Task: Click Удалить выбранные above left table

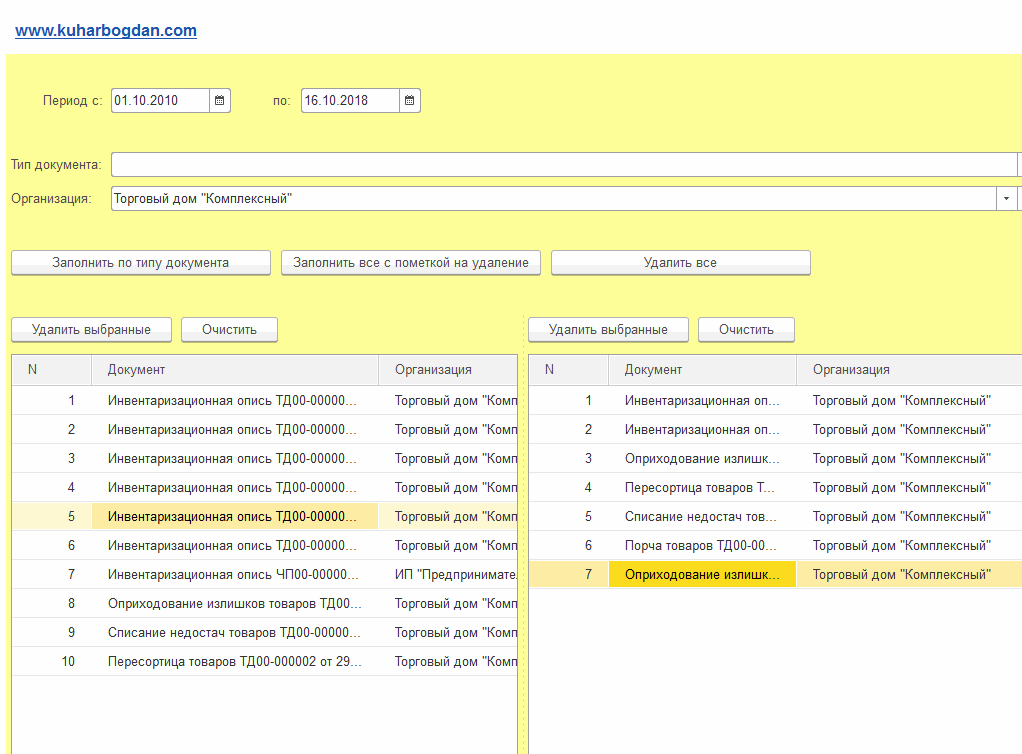Action: pyautogui.click(x=91, y=330)
